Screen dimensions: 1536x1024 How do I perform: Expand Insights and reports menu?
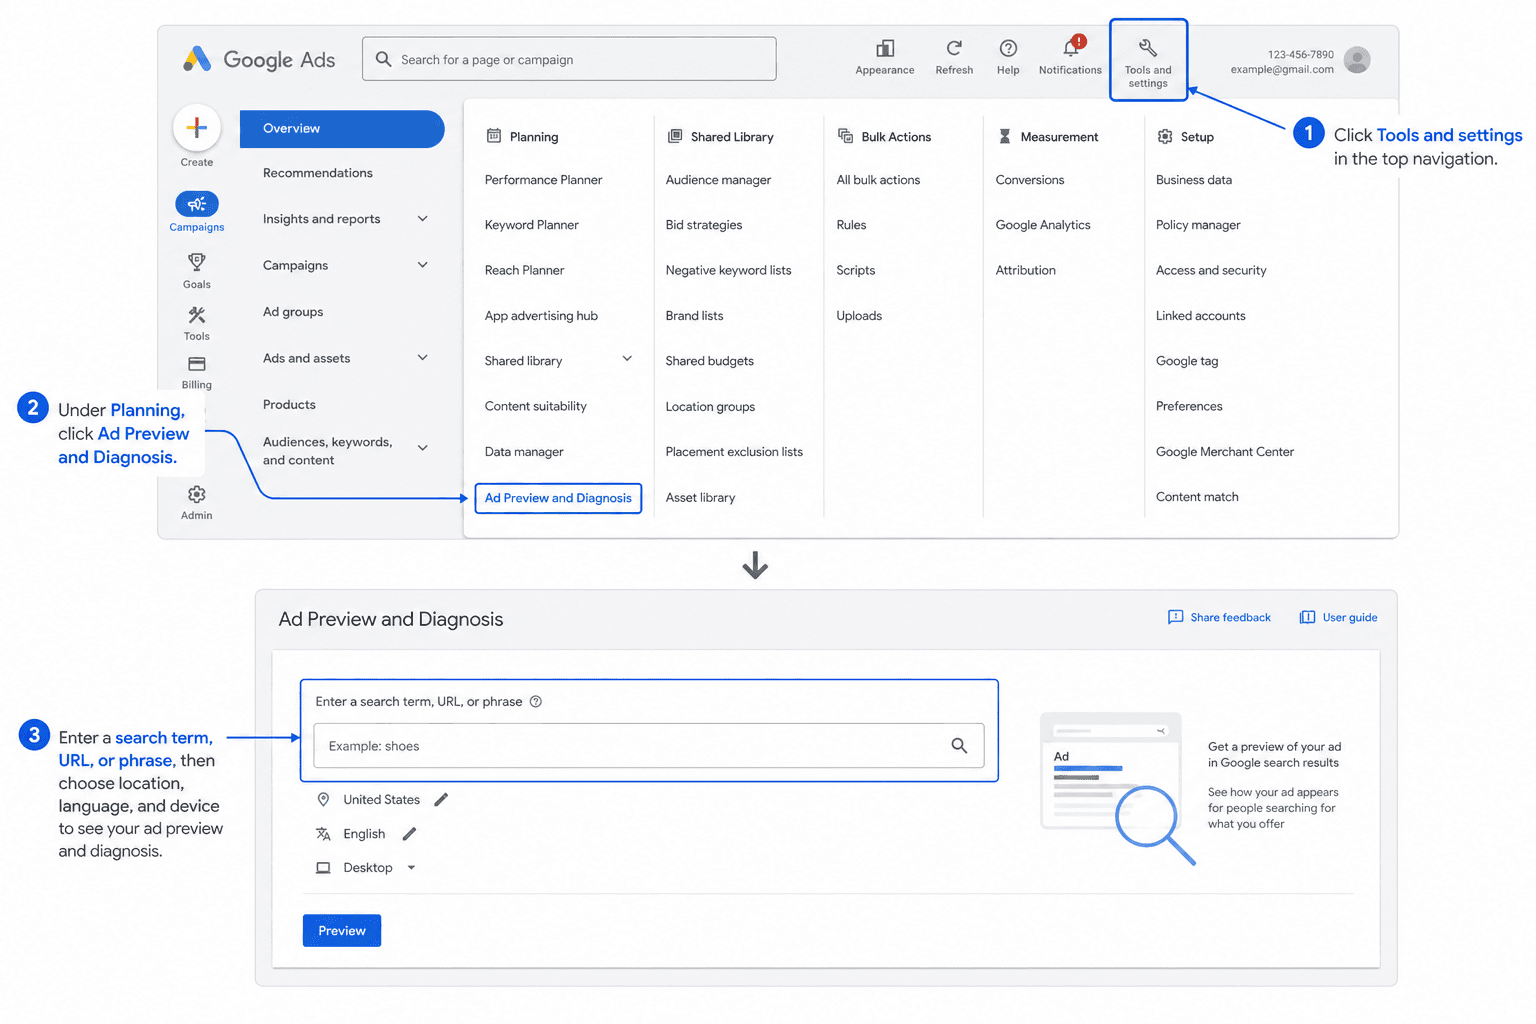tap(423, 219)
